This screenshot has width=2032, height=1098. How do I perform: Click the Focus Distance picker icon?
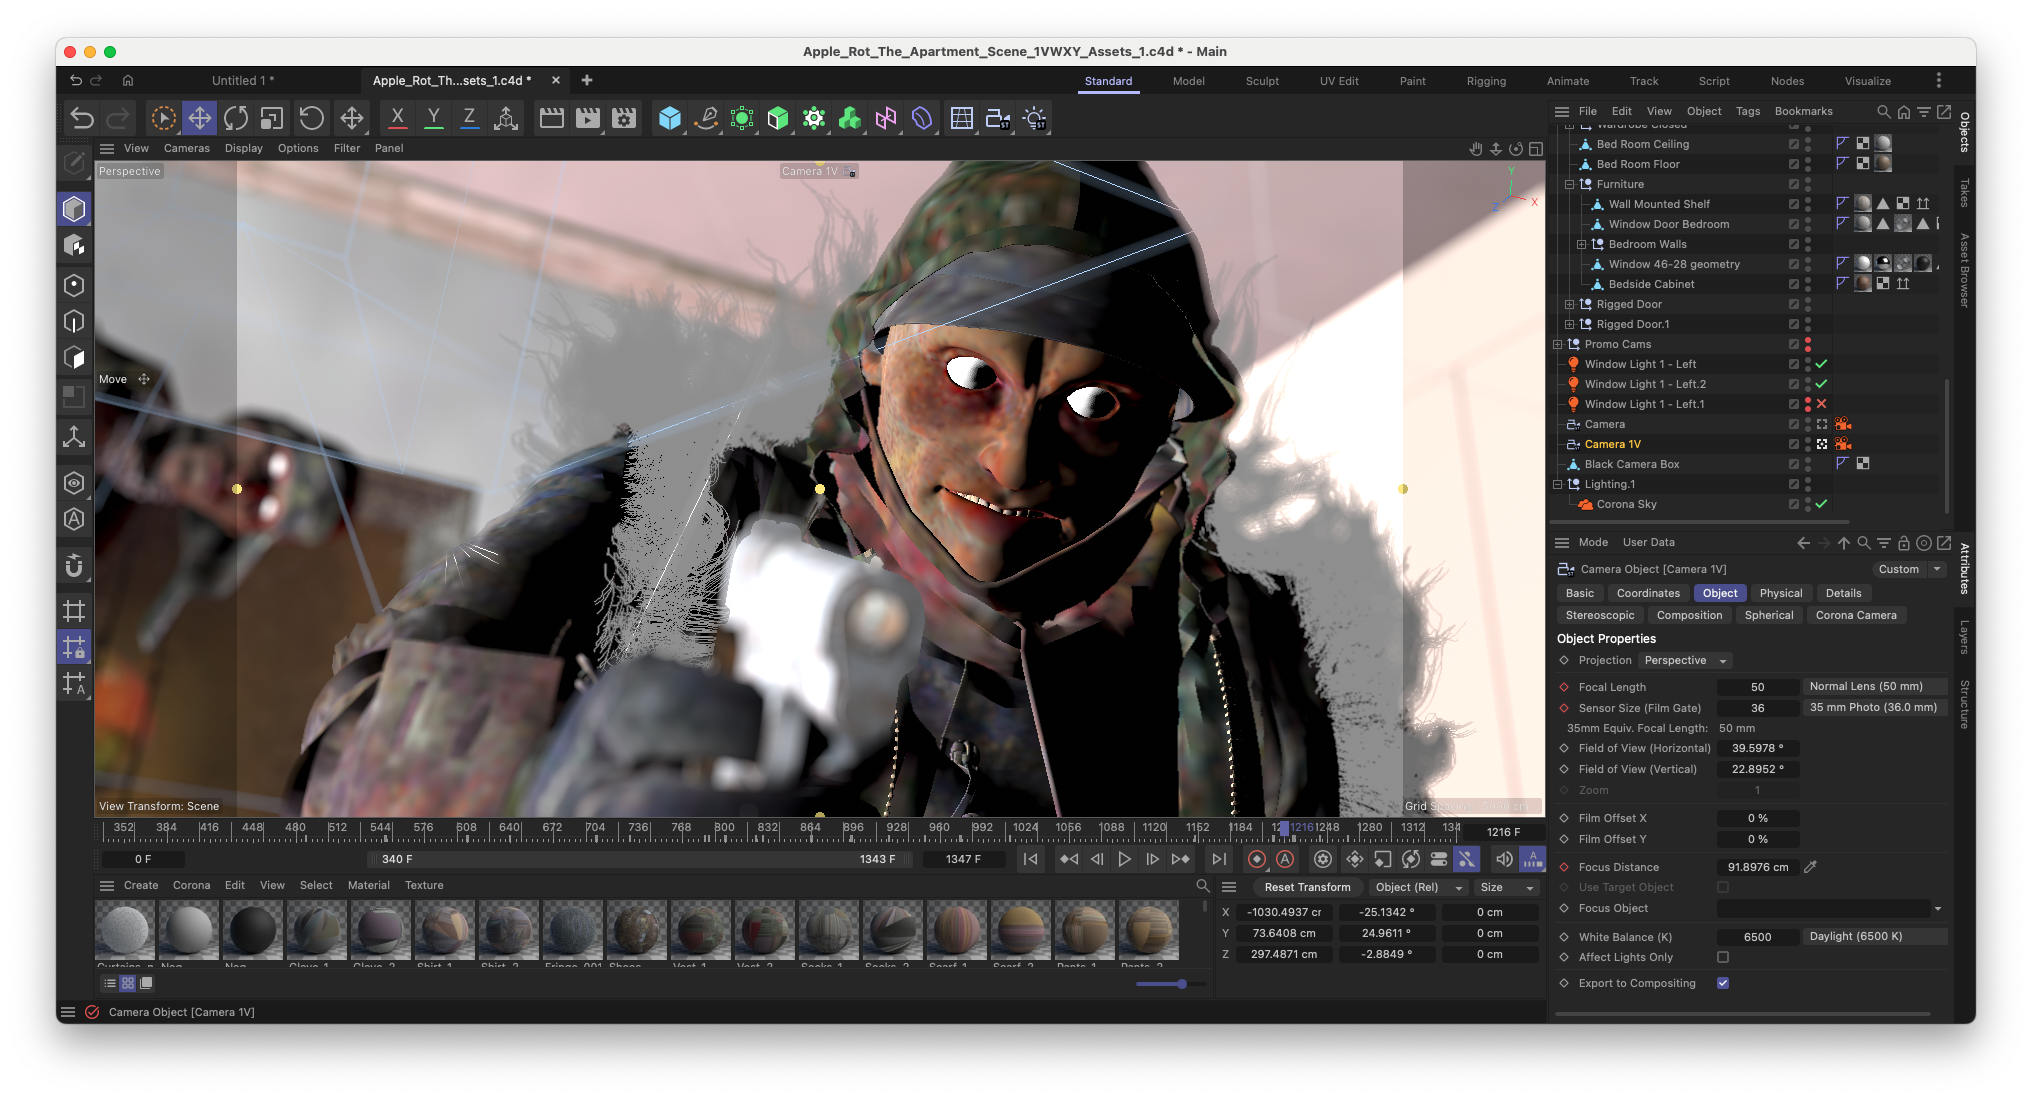(1810, 867)
